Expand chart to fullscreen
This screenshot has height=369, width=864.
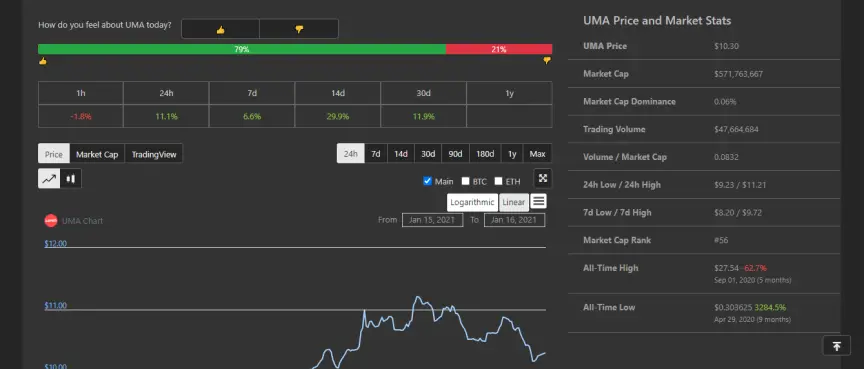543,178
